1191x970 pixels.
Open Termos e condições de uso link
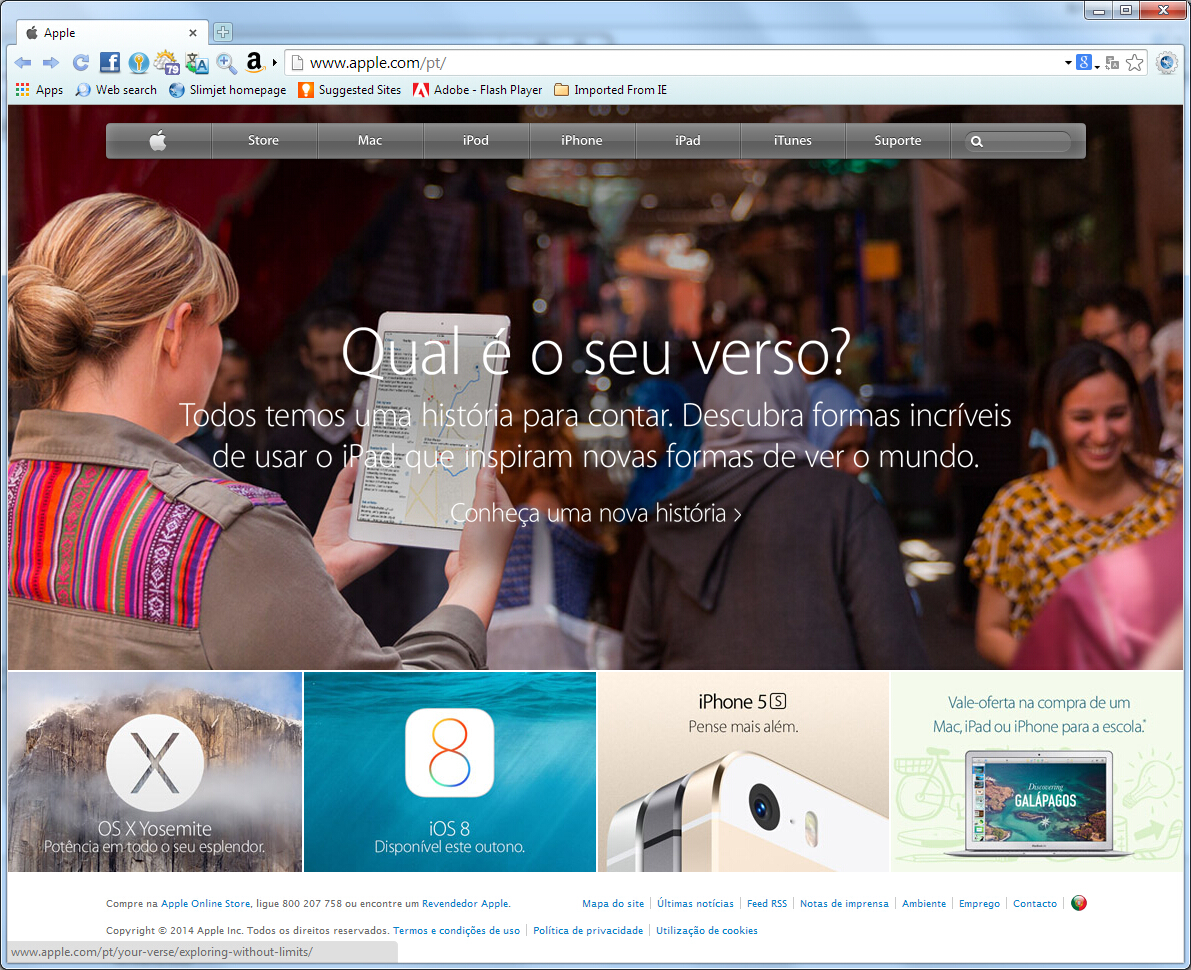coord(456,931)
